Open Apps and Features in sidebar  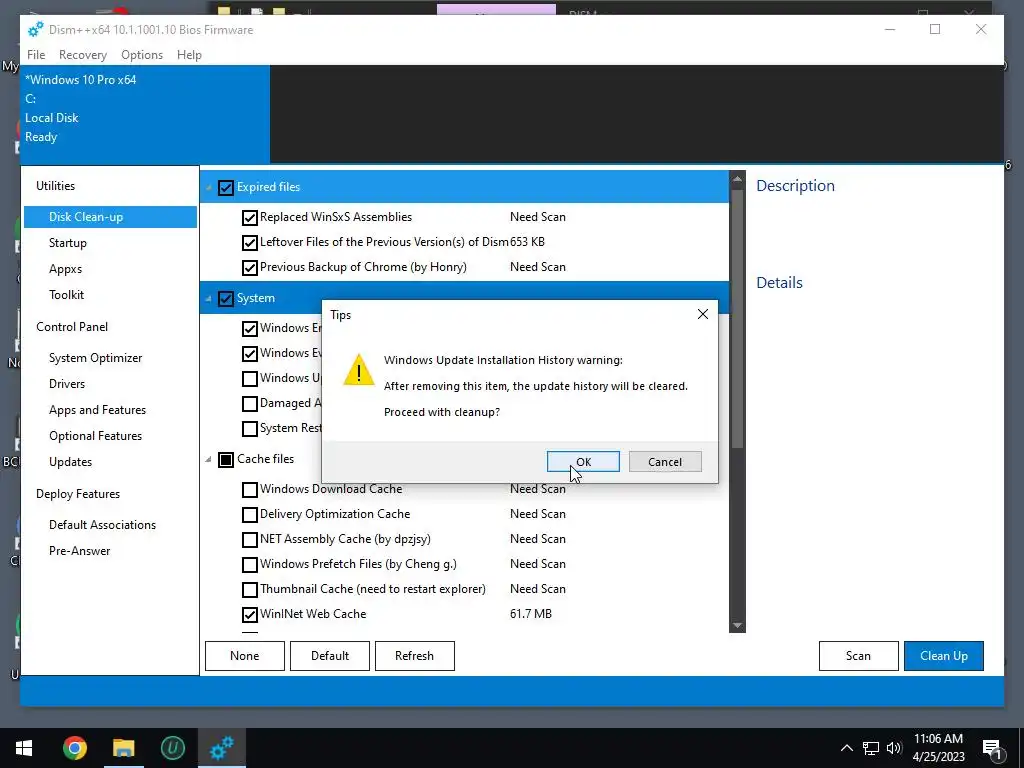tap(97, 409)
